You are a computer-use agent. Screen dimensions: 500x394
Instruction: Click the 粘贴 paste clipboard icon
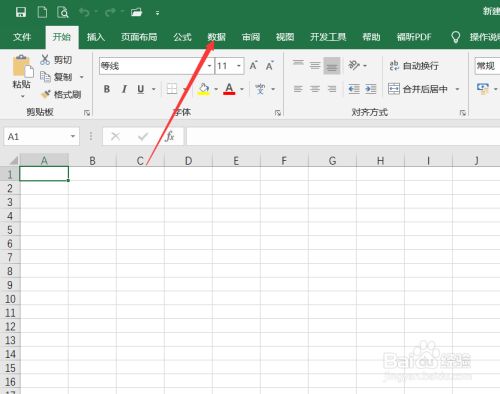pos(23,66)
